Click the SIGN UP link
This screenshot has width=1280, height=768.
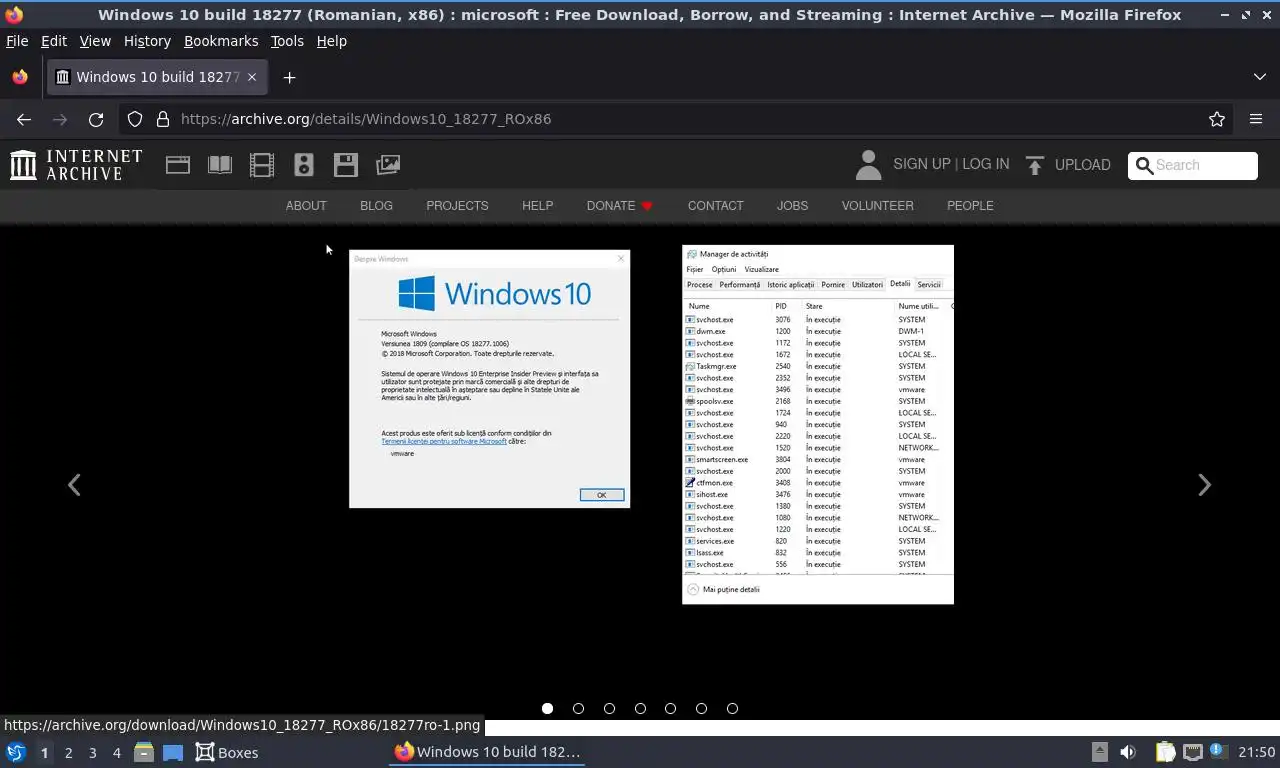click(922, 164)
